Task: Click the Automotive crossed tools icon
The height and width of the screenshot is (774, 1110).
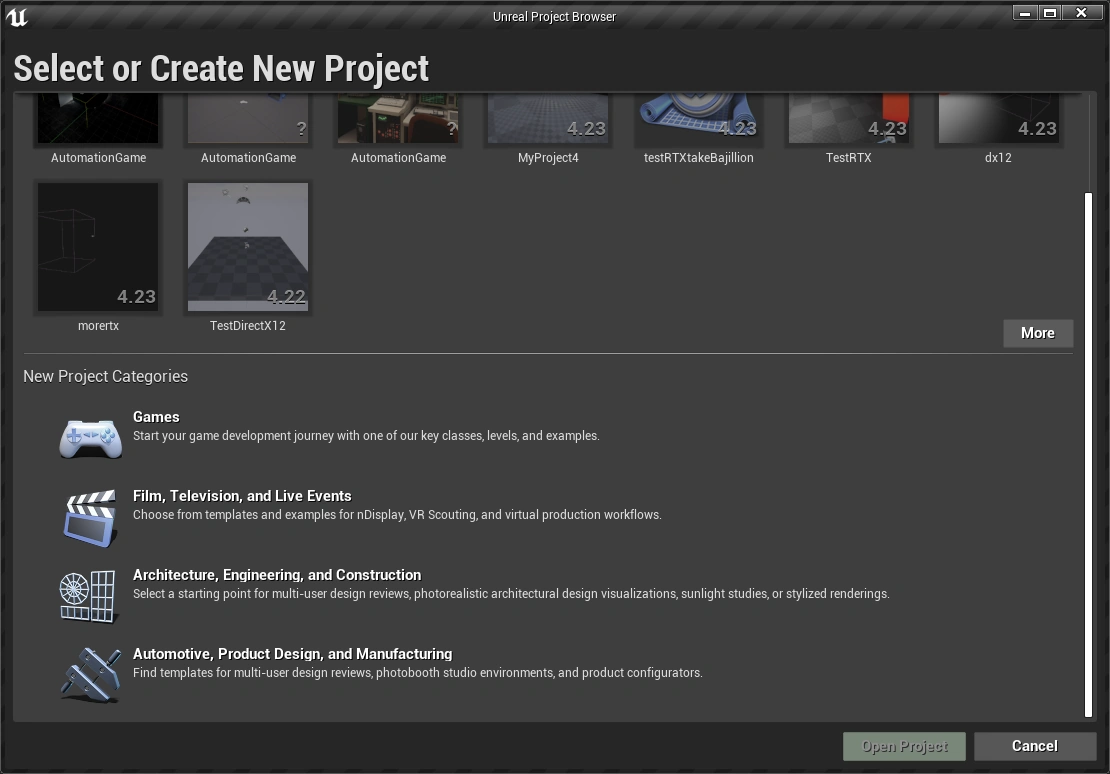Action: tap(91, 674)
